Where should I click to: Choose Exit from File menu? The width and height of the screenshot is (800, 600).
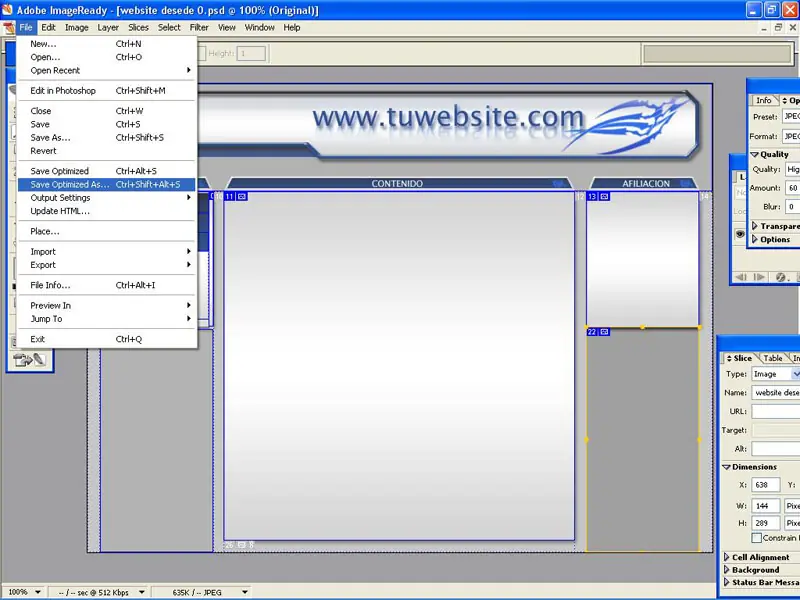pyautogui.click(x=106, y=339)
